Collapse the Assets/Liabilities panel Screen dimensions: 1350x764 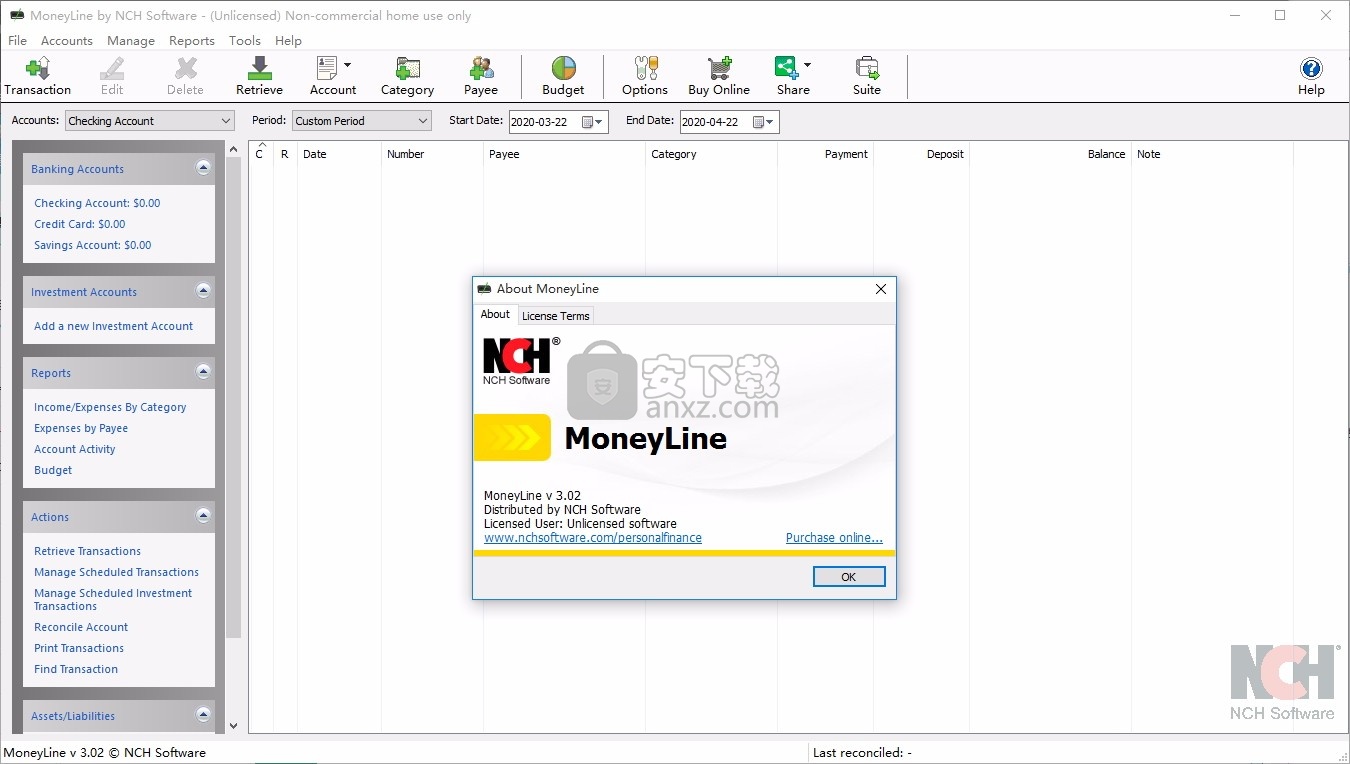(204, 715)
